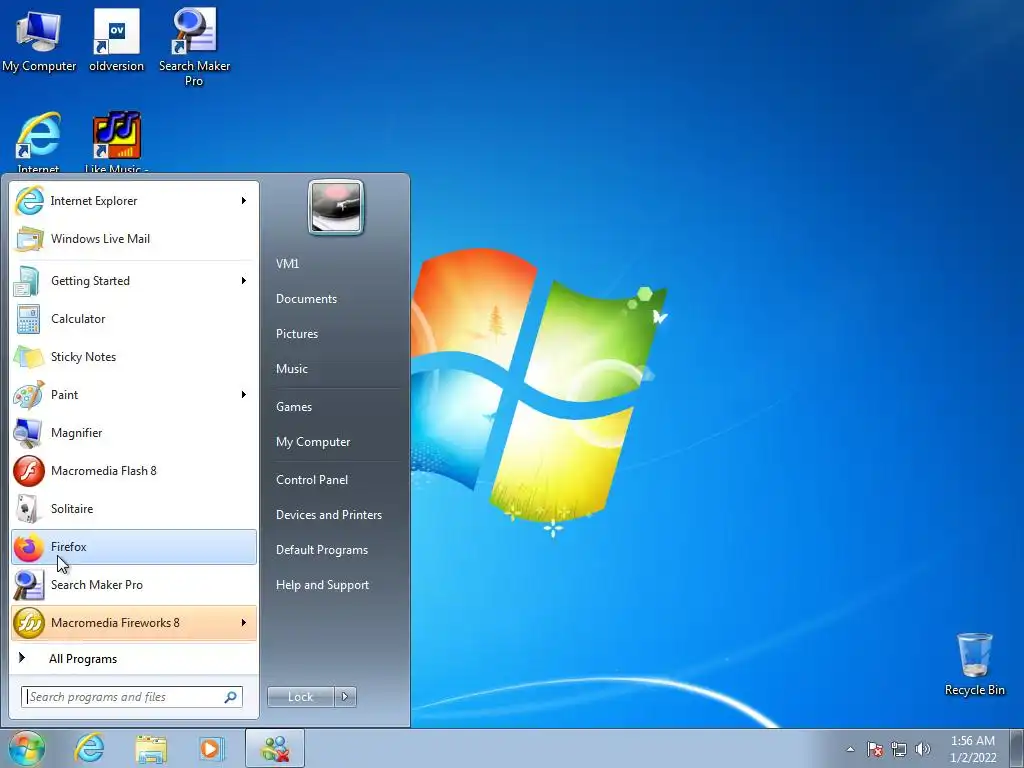1024x768 pixels.
Task: Click the taskbar clock and date
Action: tap(972, 749)
